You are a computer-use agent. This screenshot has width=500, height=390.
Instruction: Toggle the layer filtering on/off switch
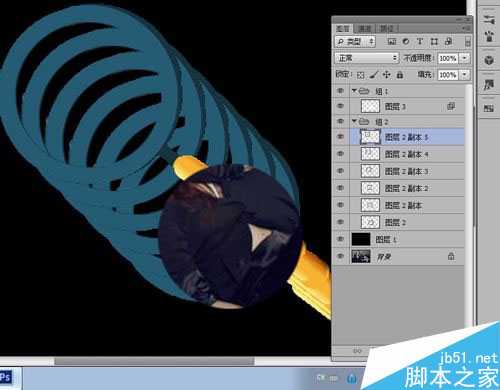(468, 42)
